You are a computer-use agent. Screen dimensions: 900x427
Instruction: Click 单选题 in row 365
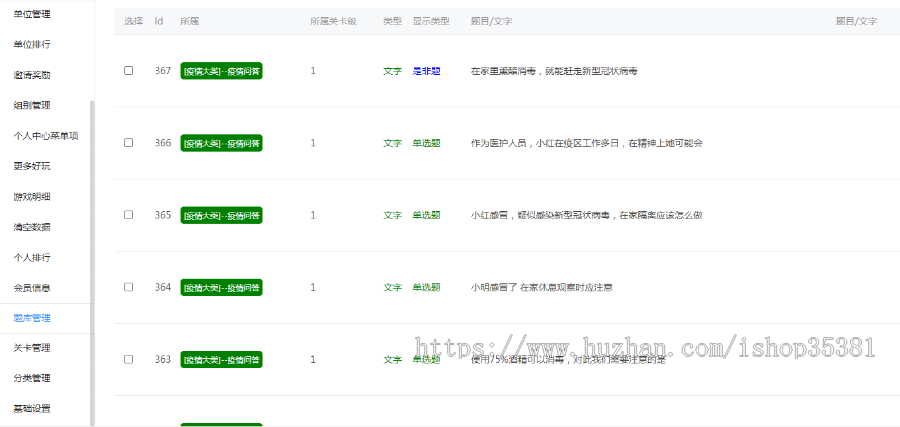point(426,215)
